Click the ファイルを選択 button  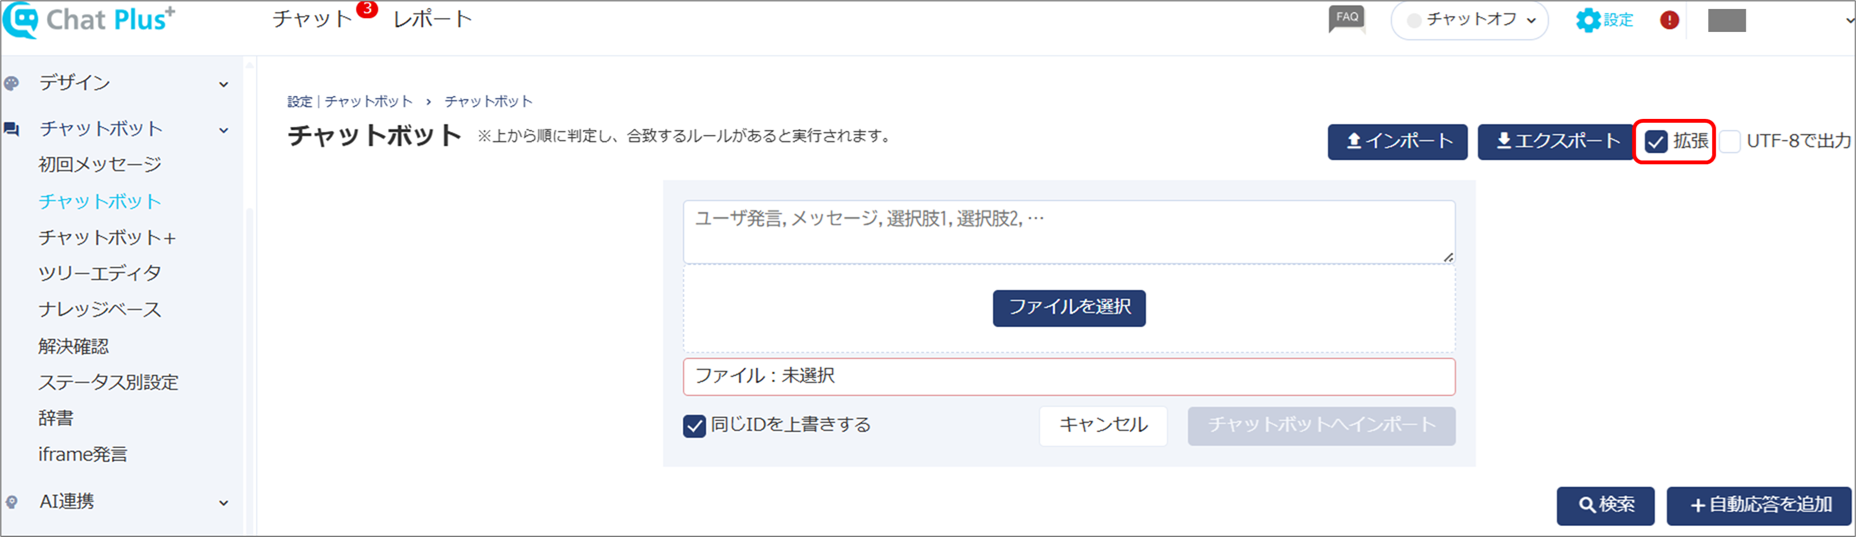point(1069,308)
